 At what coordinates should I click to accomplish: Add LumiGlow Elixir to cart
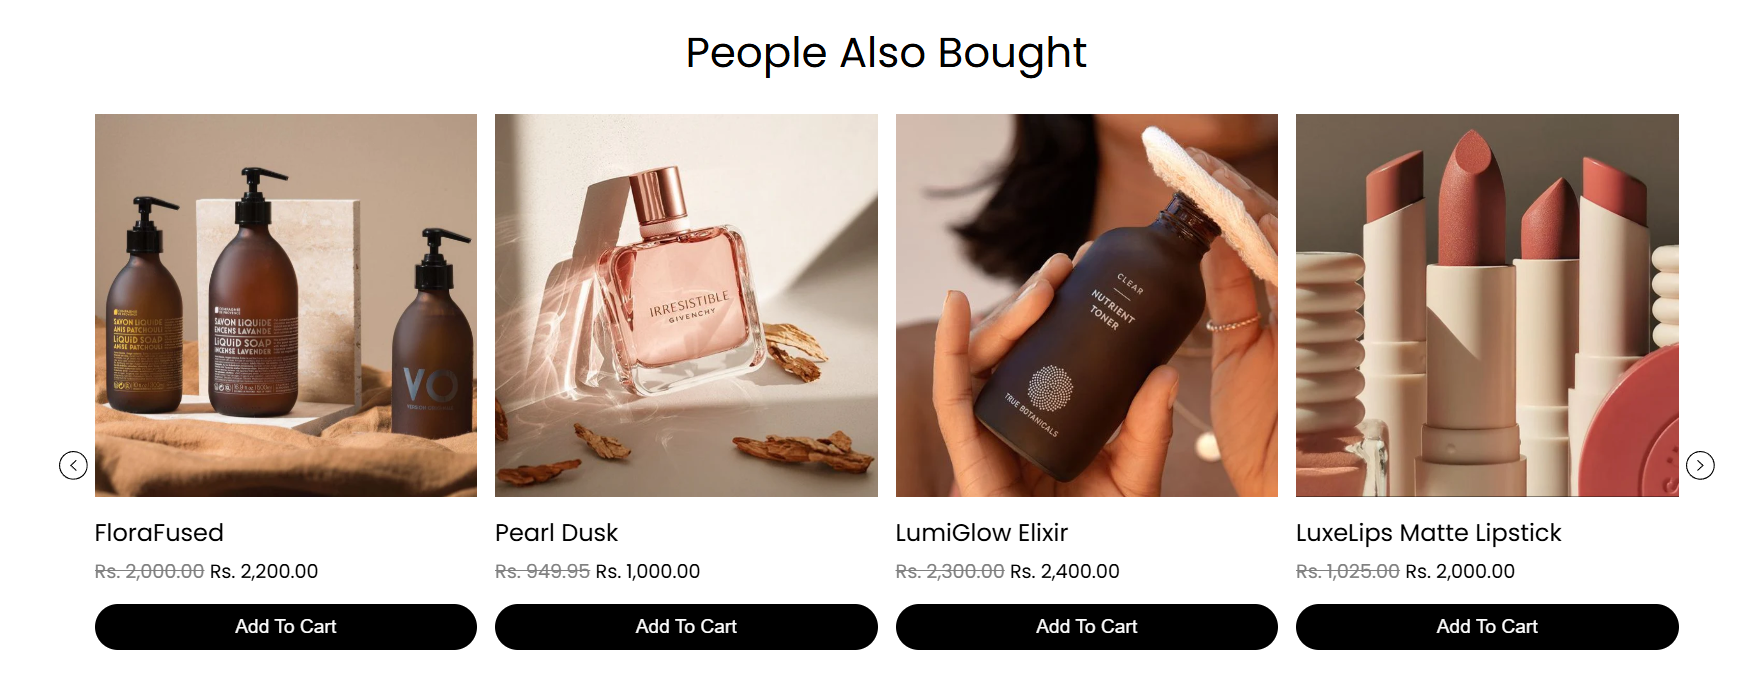click(1087, 627)
